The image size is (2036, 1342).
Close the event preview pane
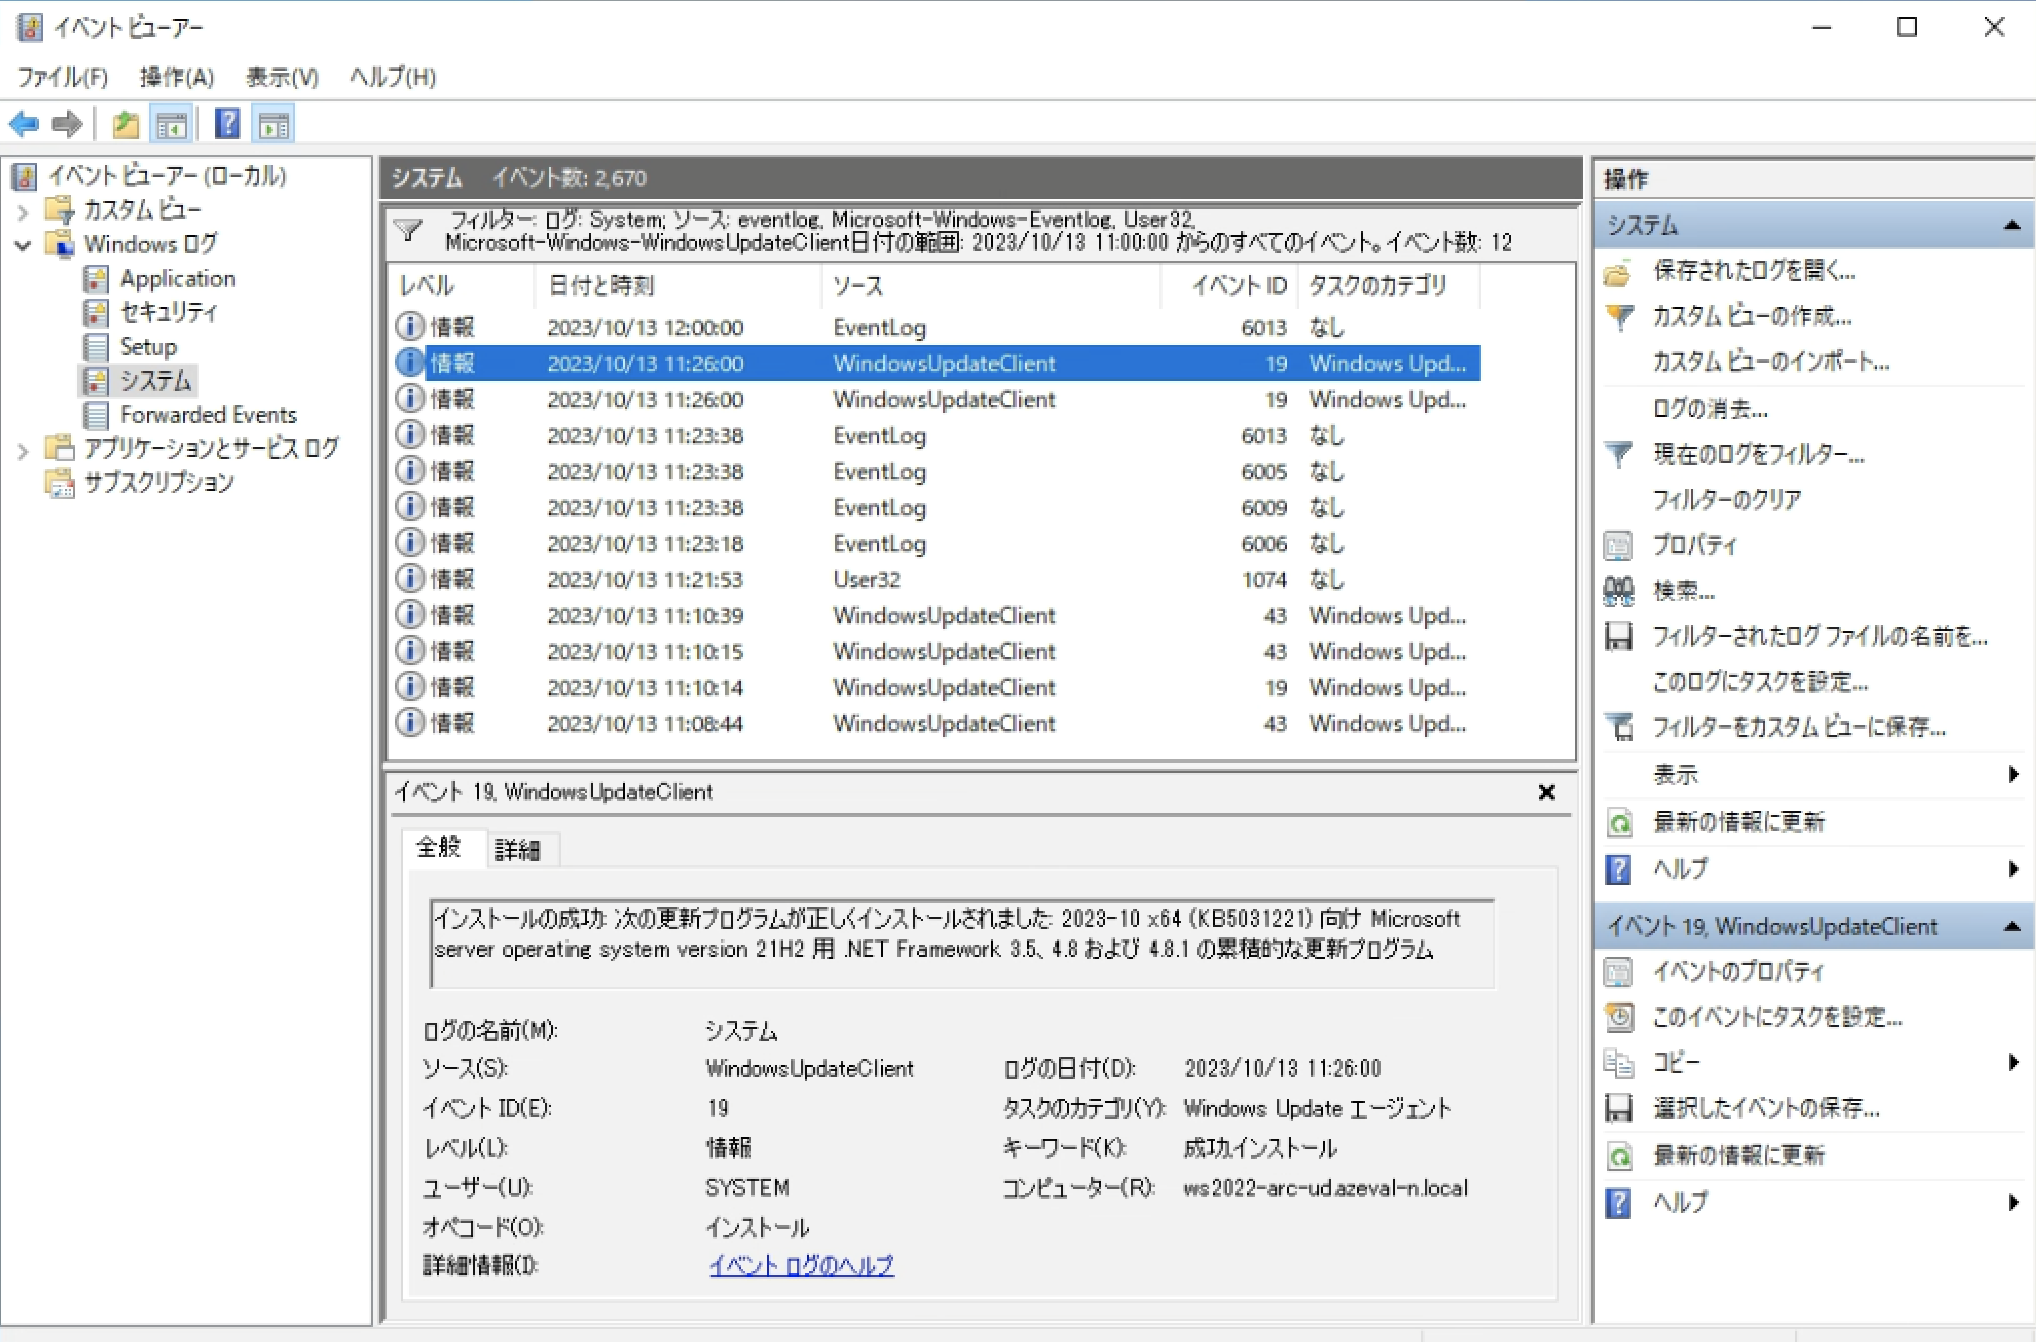(1546, 792)
